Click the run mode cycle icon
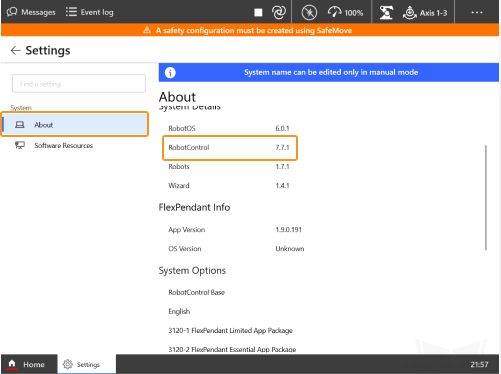The image size is (501, 374). [x=279, y=12]
